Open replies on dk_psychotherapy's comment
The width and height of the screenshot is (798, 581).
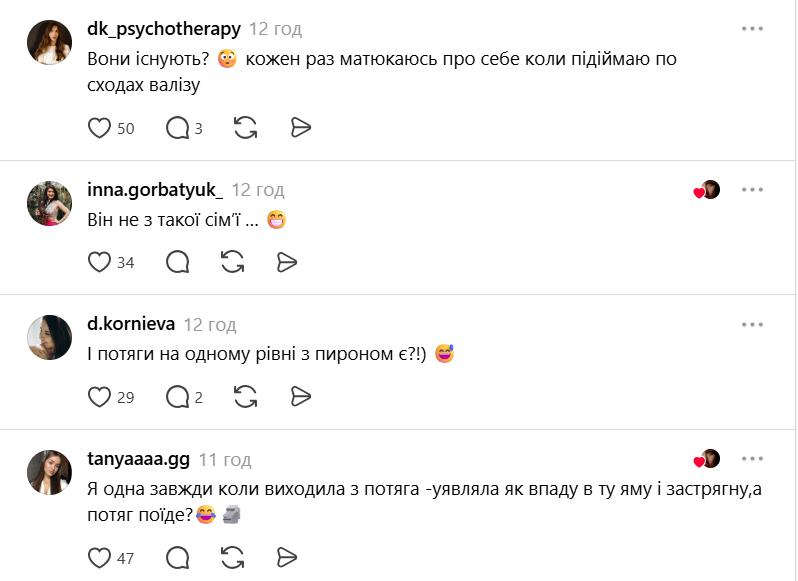[x=177, y=127]
